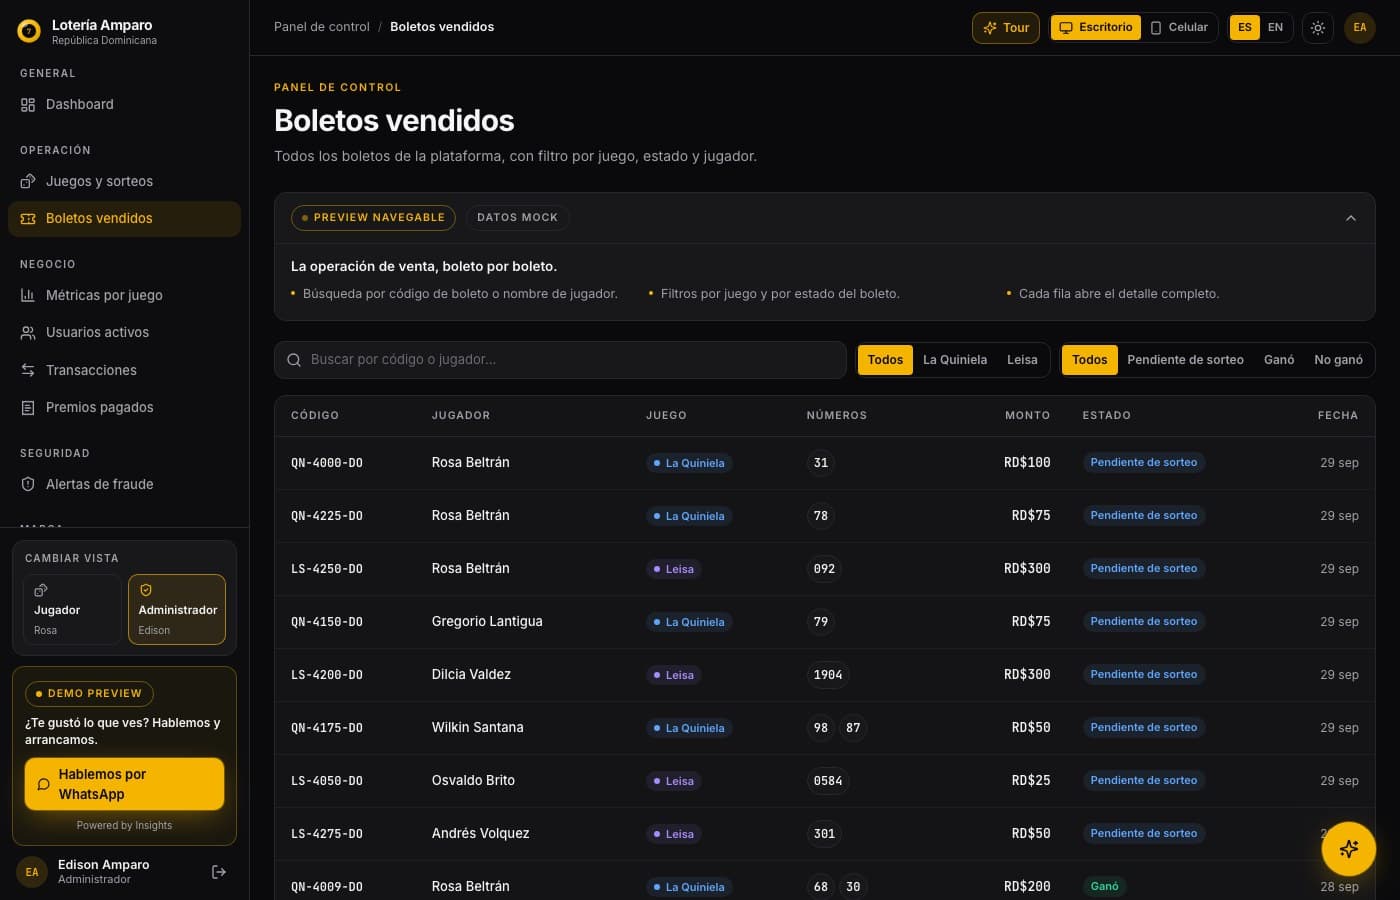Click player name Andrés Volquez
This screenshot has width=1400, height=900.
[480, 833]
